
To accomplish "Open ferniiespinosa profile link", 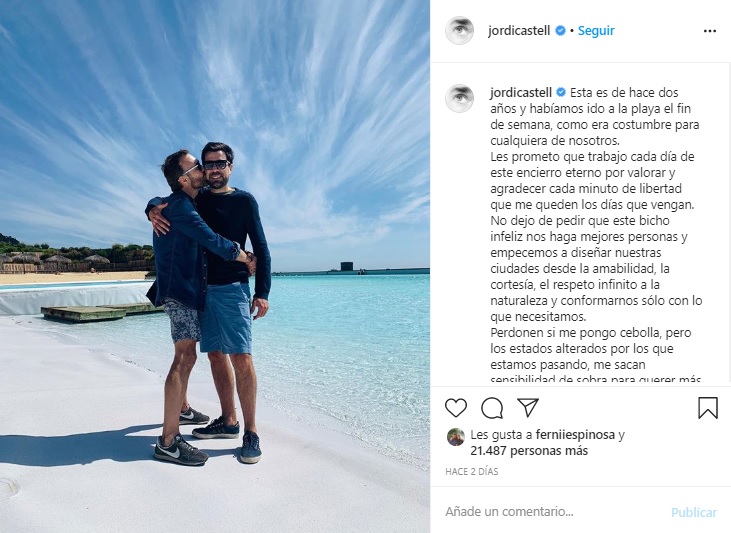I will 575,435.
